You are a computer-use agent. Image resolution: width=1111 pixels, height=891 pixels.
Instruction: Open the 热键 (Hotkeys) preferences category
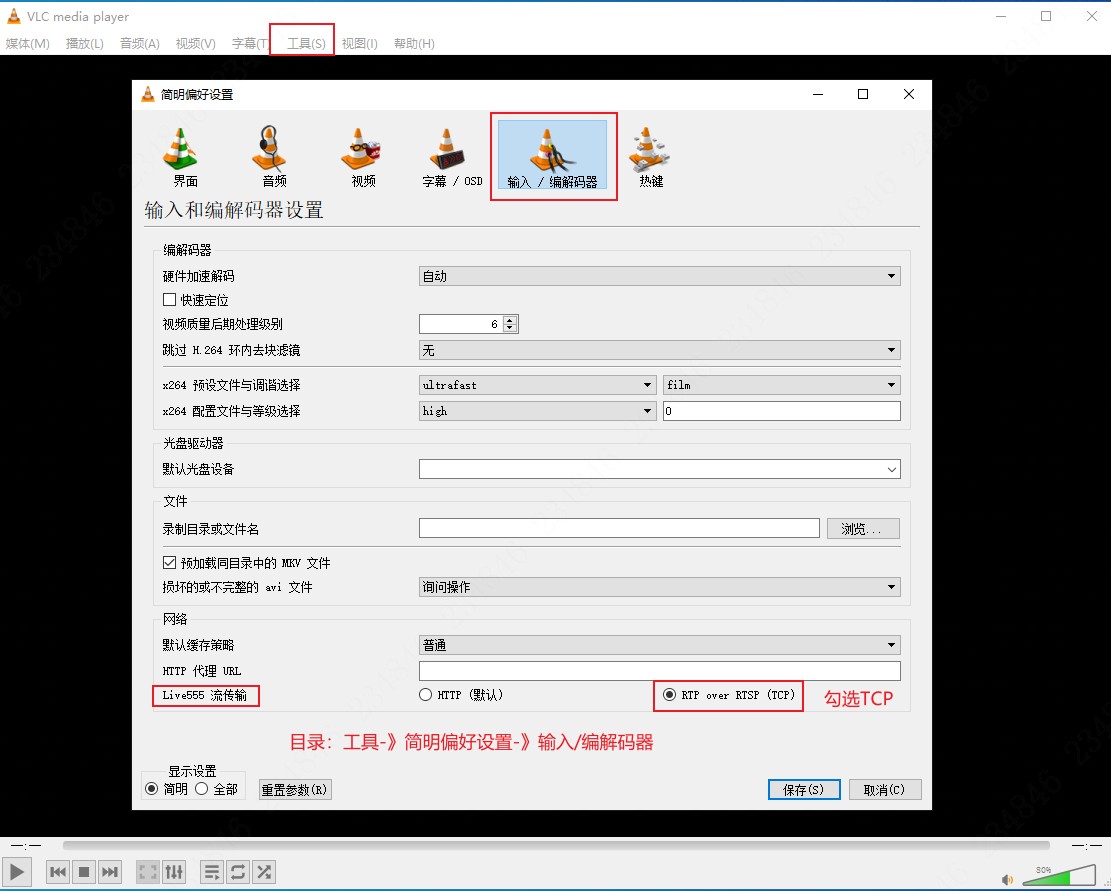650,157
